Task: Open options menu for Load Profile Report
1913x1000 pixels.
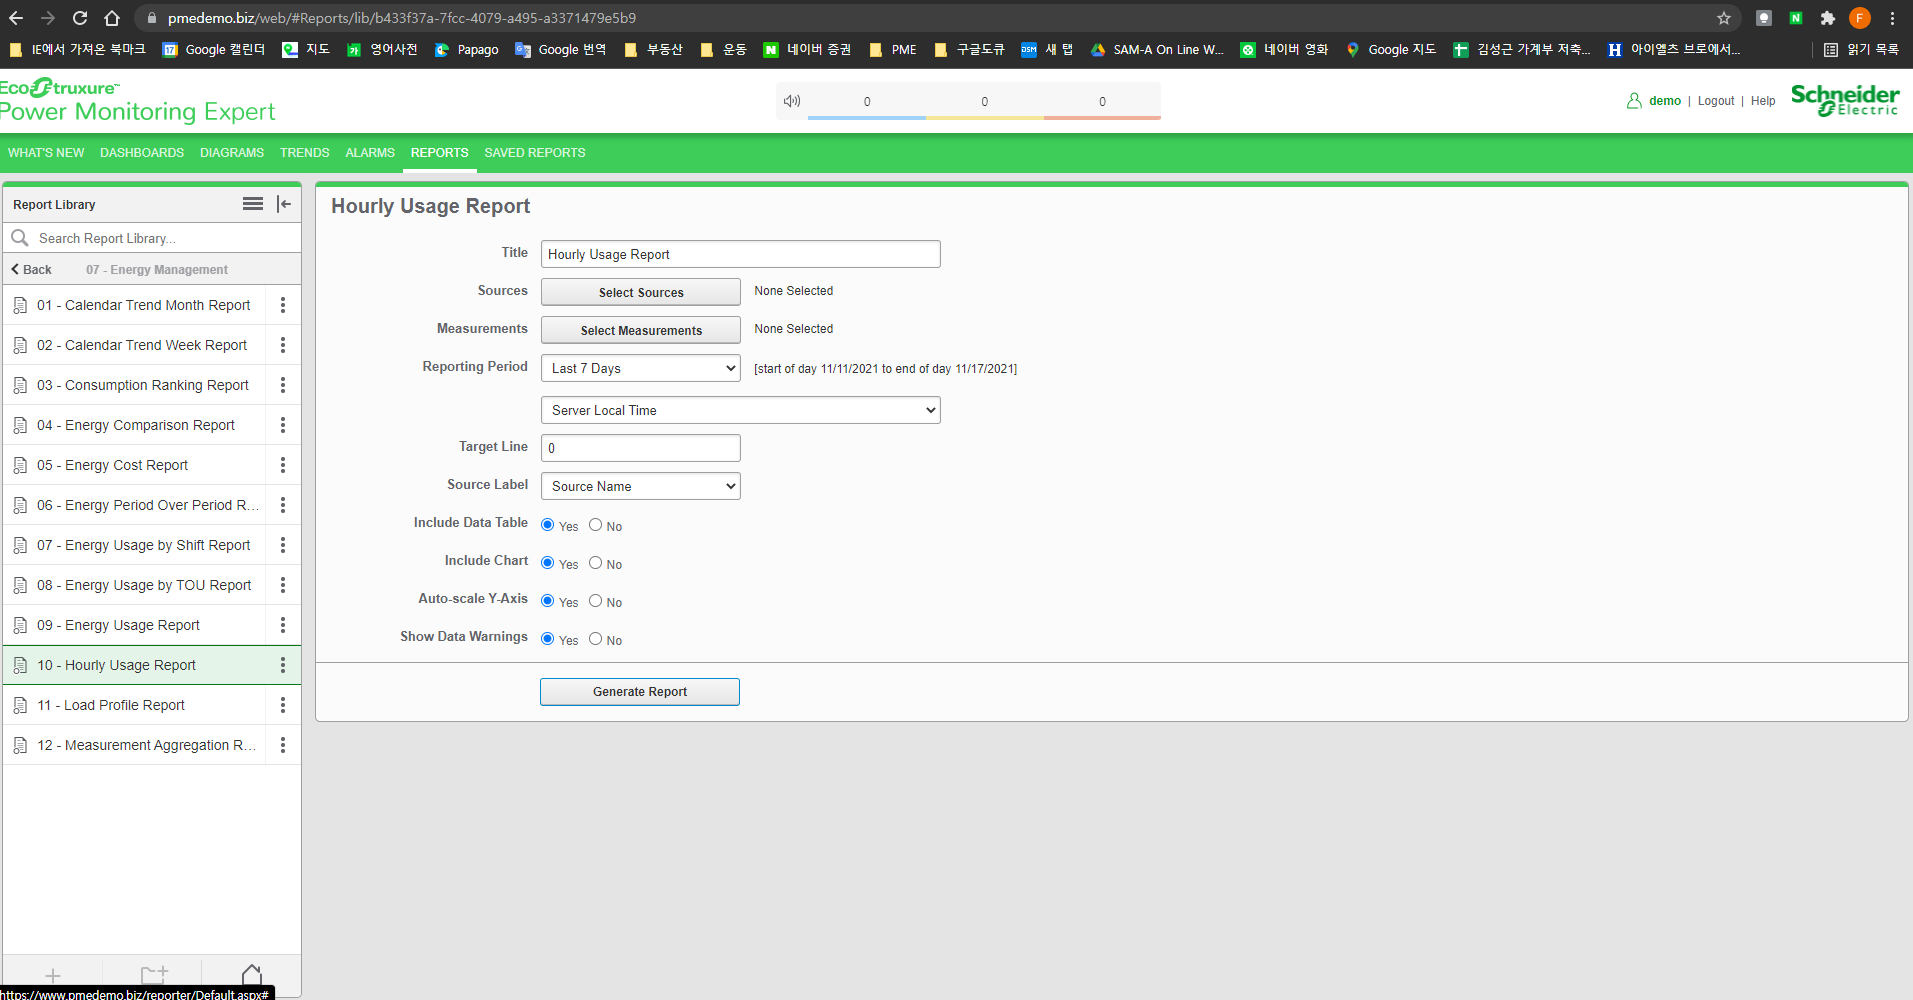Action: click(x=283, y=705)
